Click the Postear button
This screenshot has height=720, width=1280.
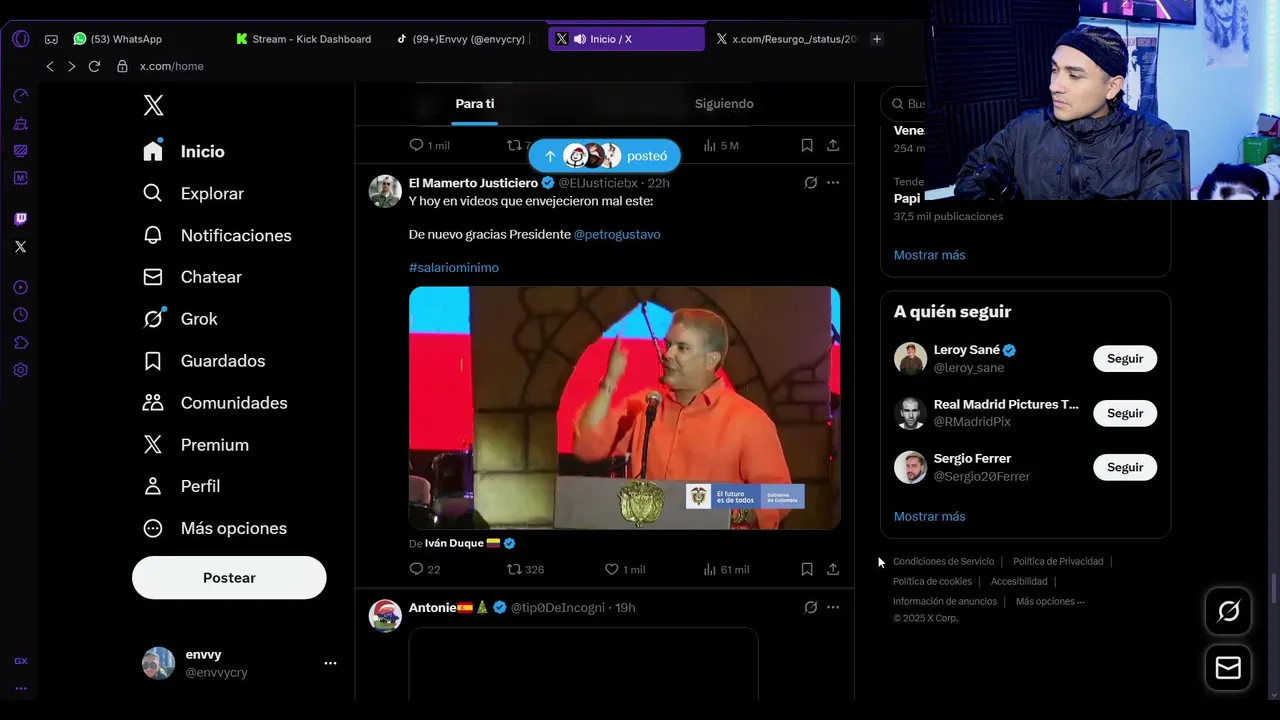(x=229, y=578)
